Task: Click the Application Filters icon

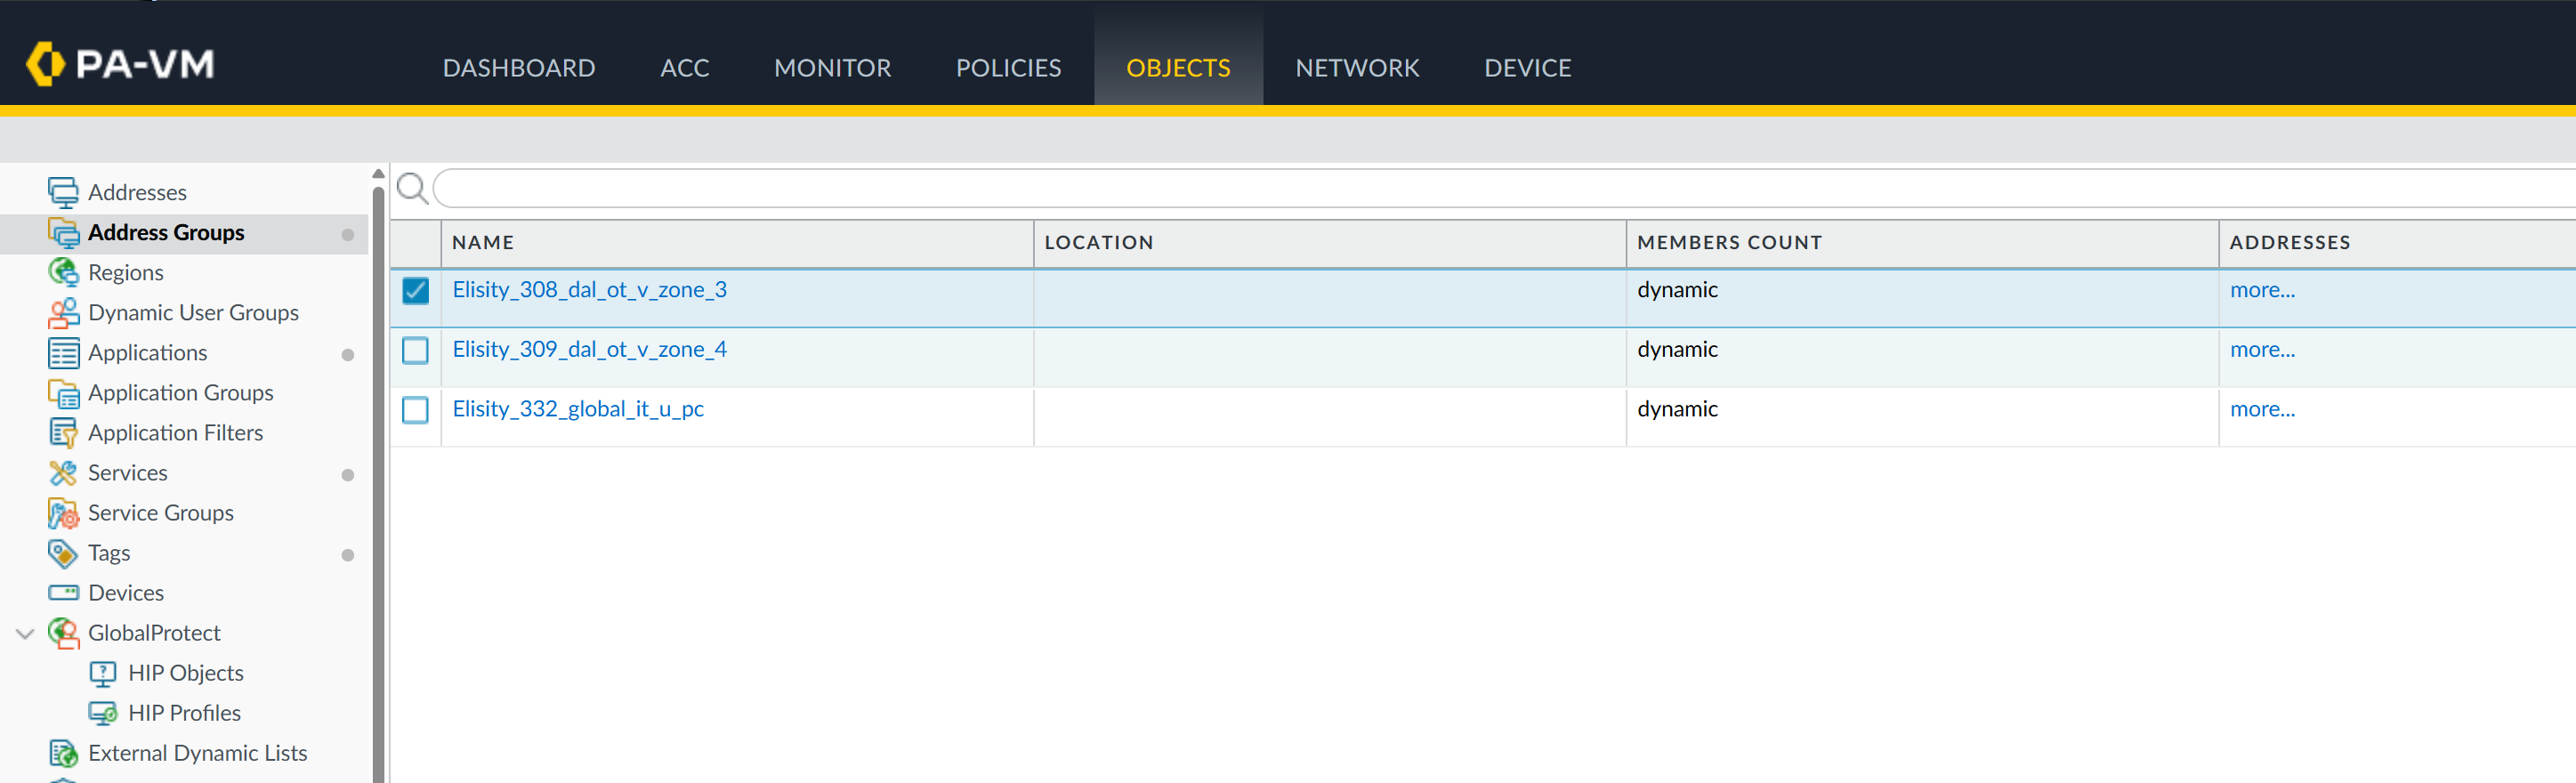Action: [x=63, y=433]
